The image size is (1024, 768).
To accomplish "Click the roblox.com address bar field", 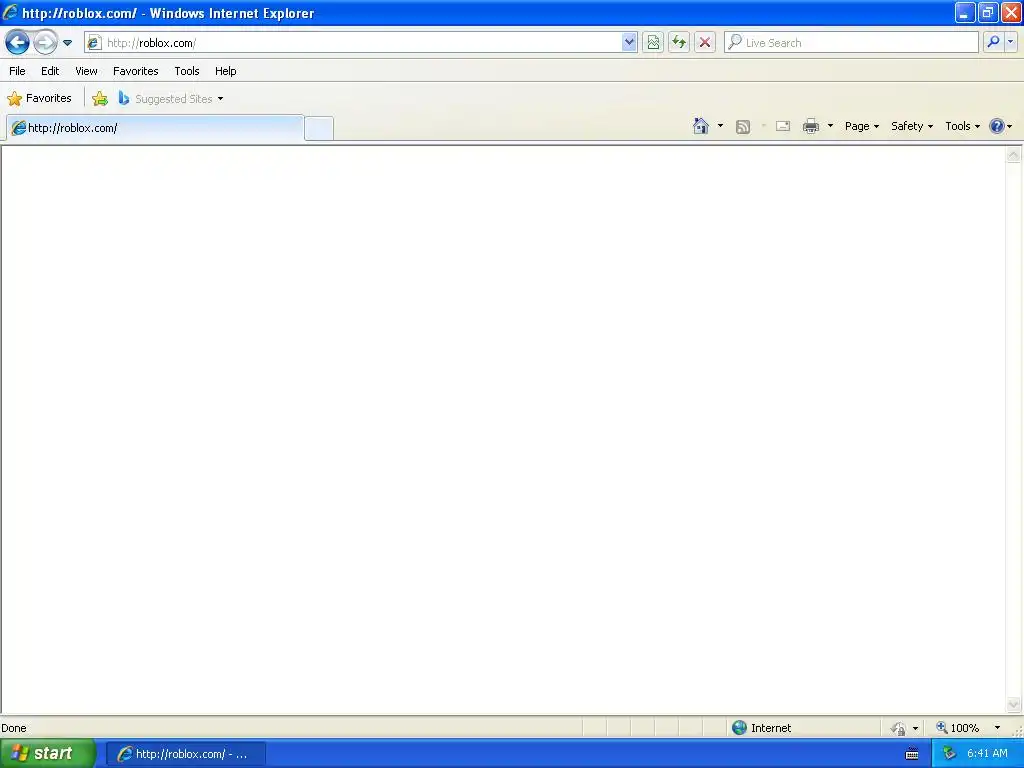I will pos(360,43).
